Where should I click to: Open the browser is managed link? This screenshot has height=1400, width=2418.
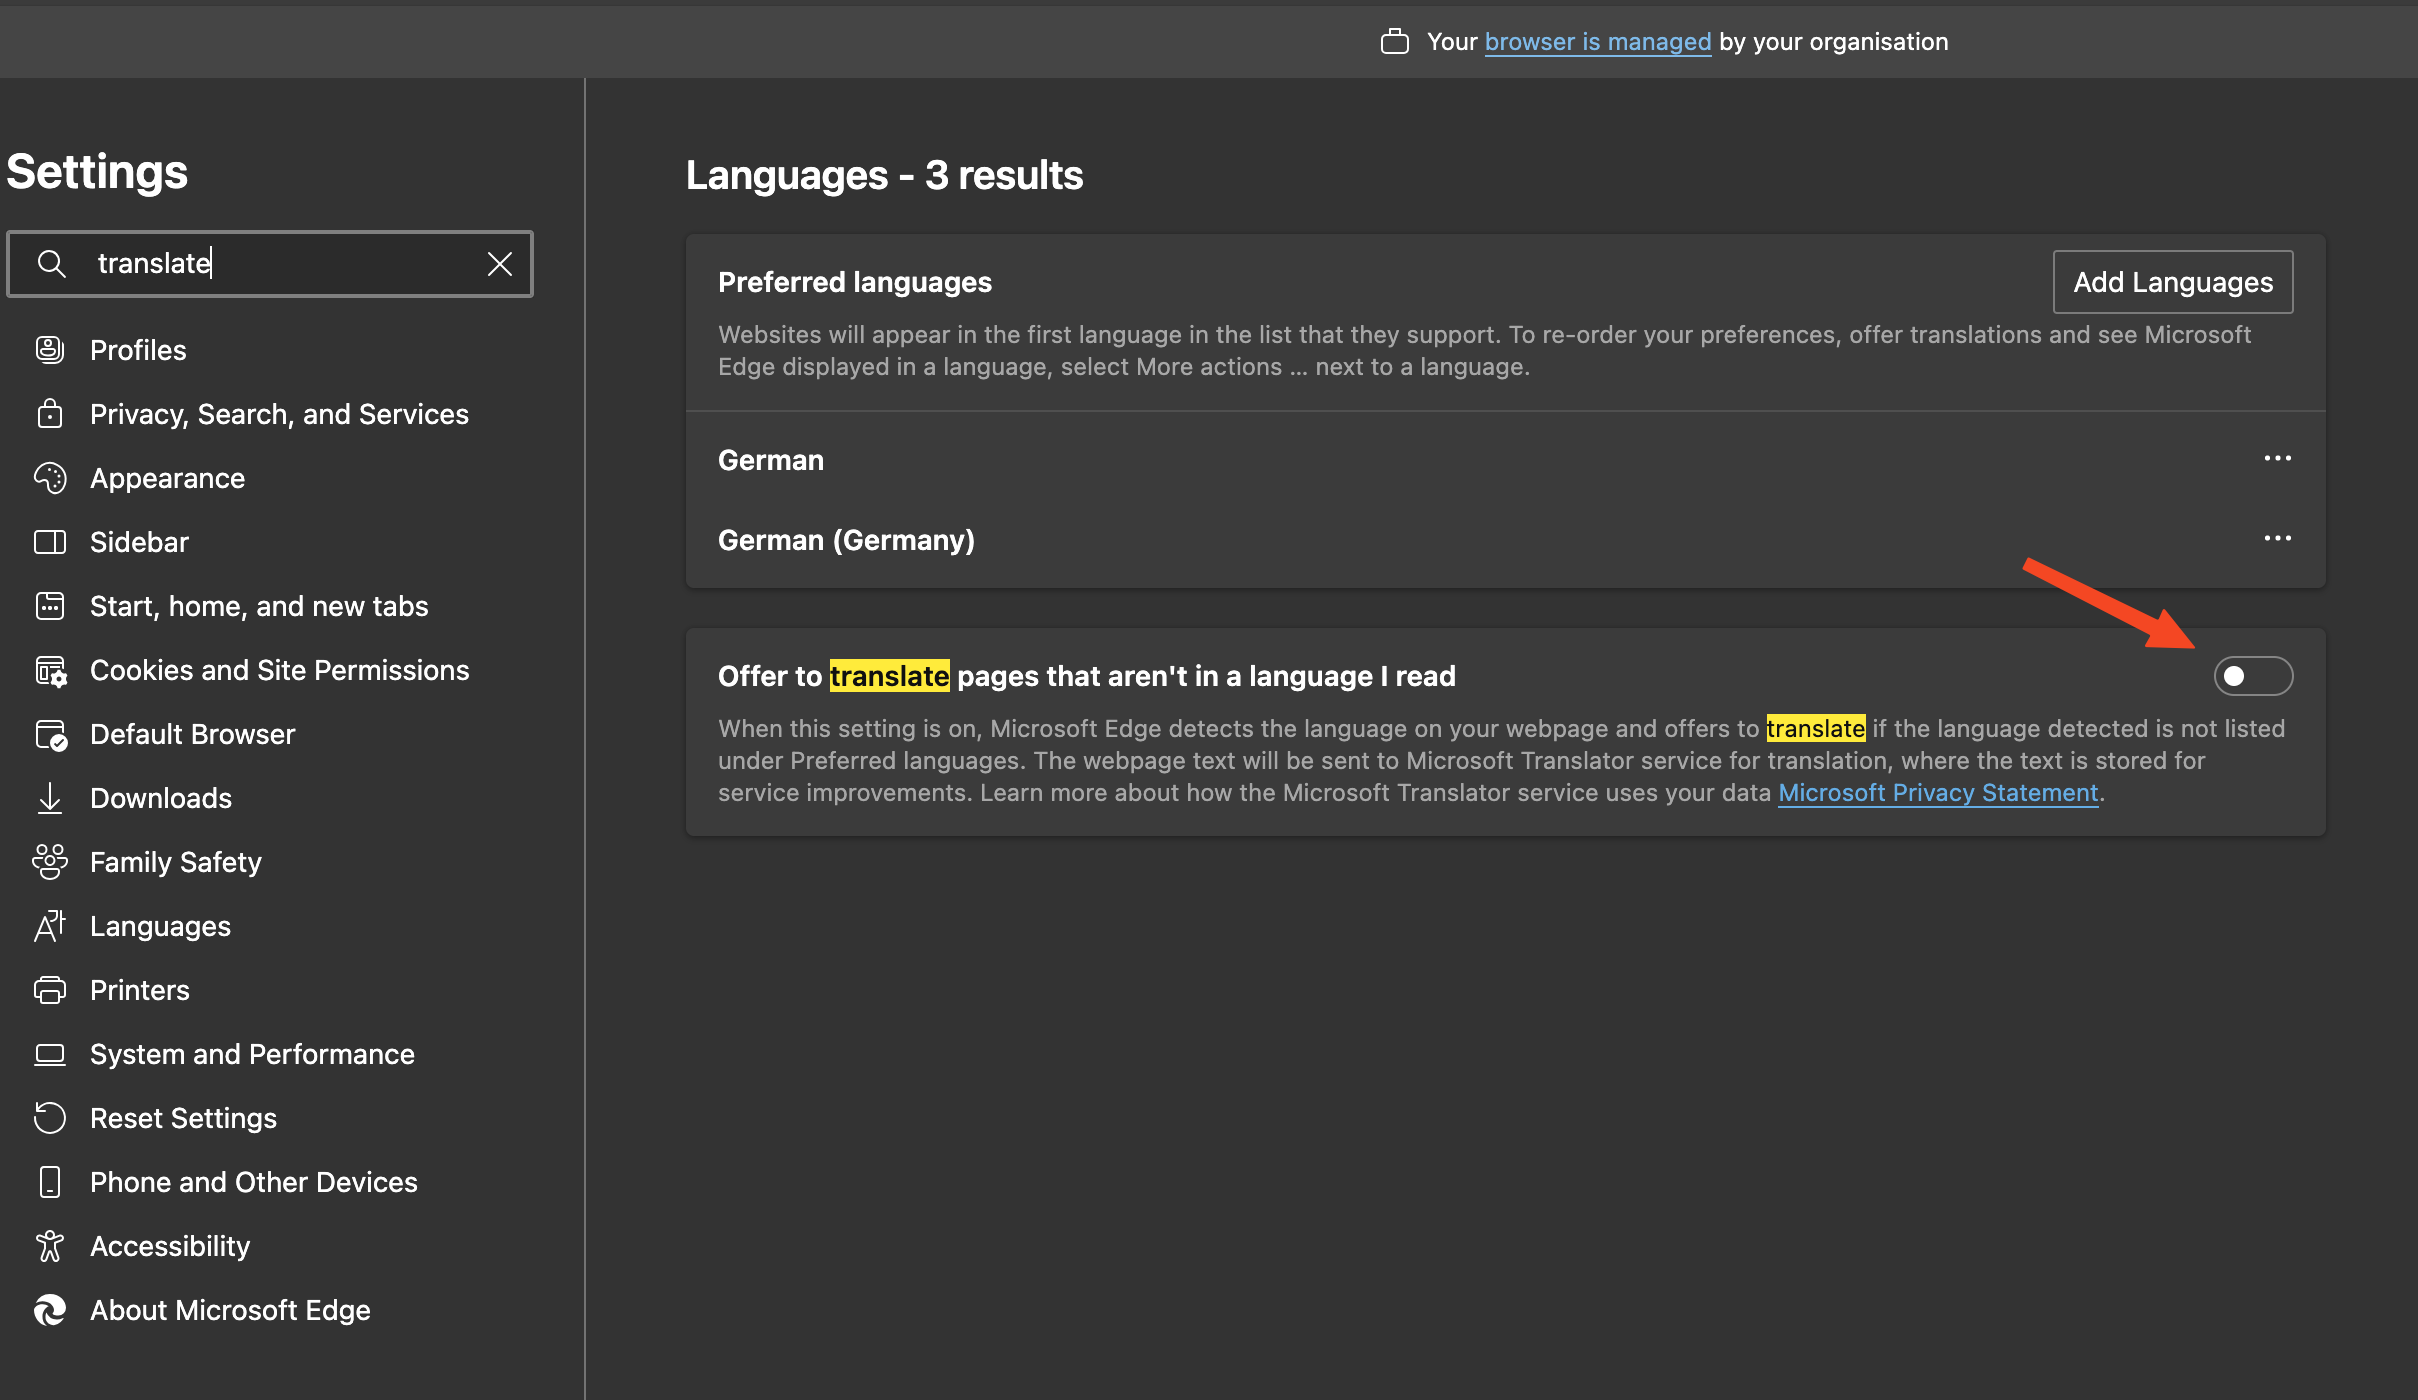[1597, 42]
